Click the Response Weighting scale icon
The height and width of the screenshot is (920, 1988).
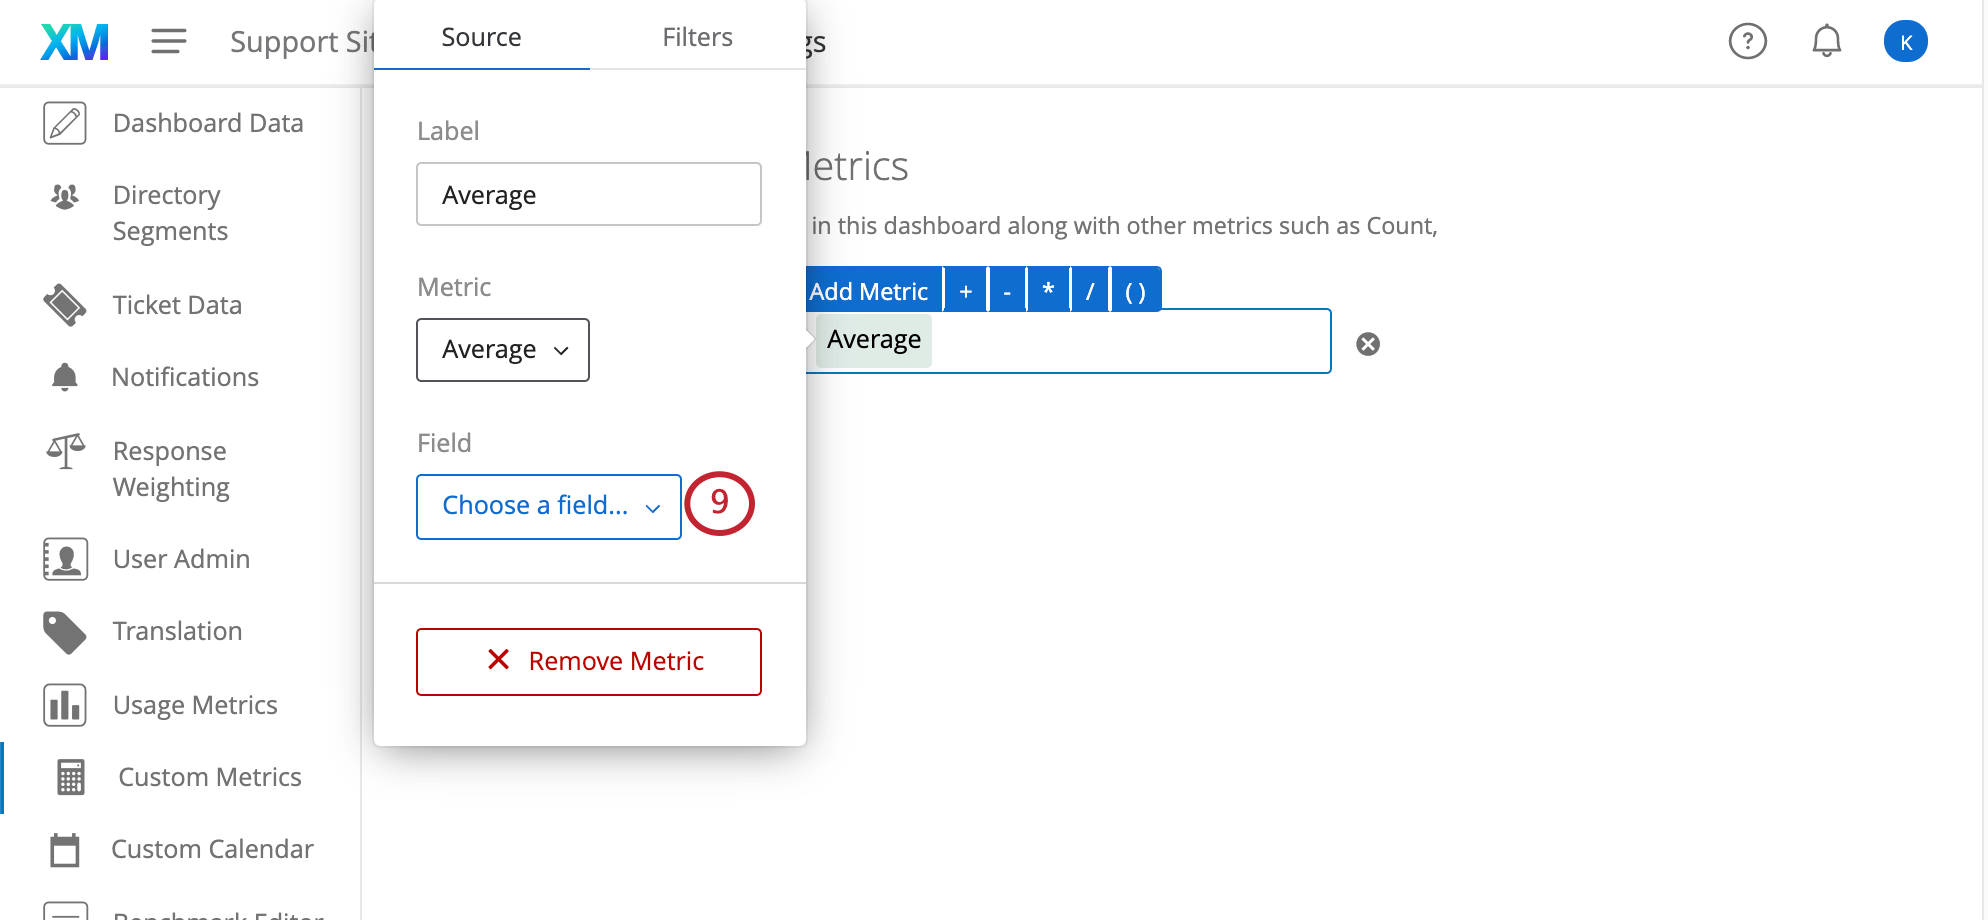click(65, 452)
